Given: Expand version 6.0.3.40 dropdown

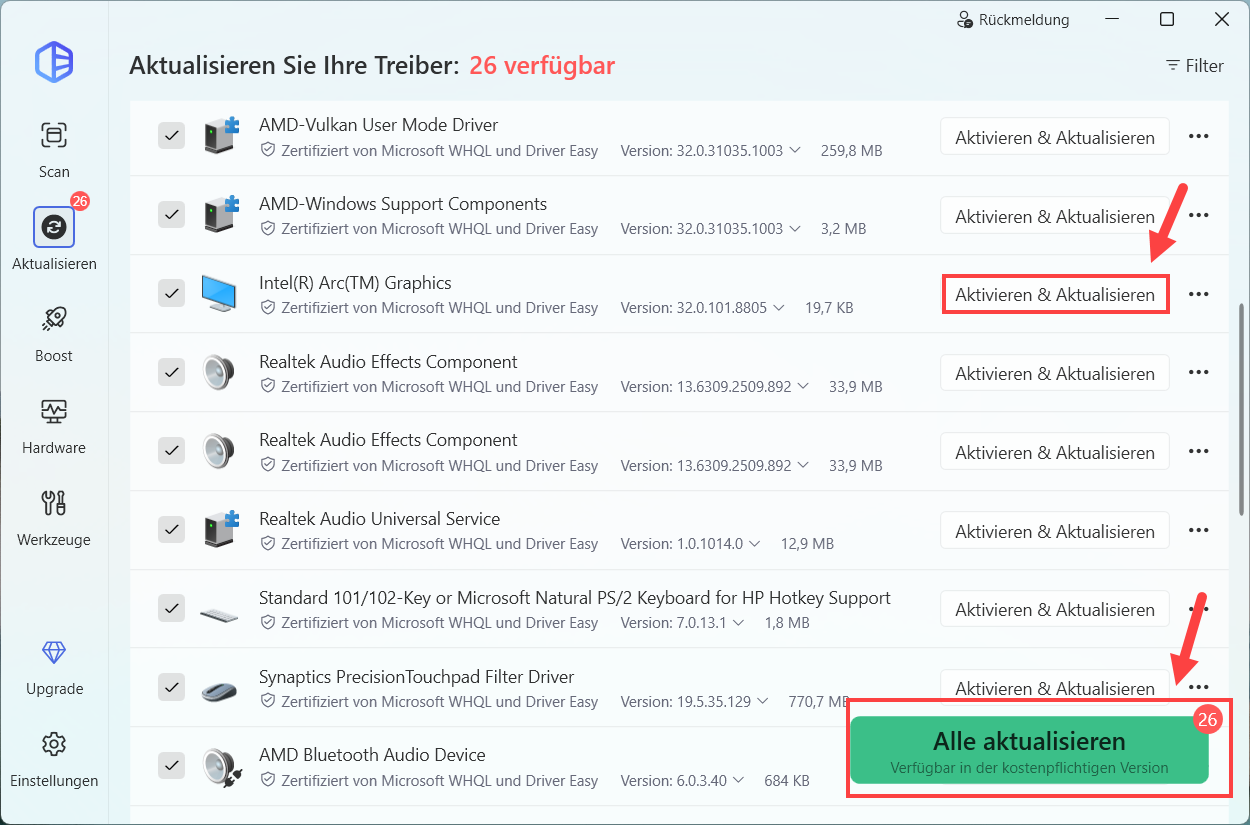Looking at the screenshot, I should coord(739,781).
